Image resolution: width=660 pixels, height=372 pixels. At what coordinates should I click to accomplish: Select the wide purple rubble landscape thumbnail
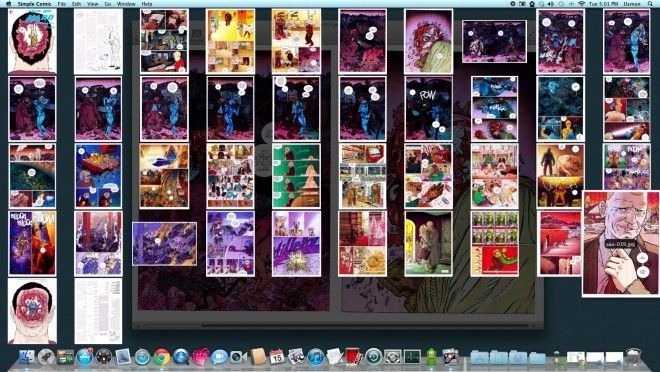pos(165,244)
